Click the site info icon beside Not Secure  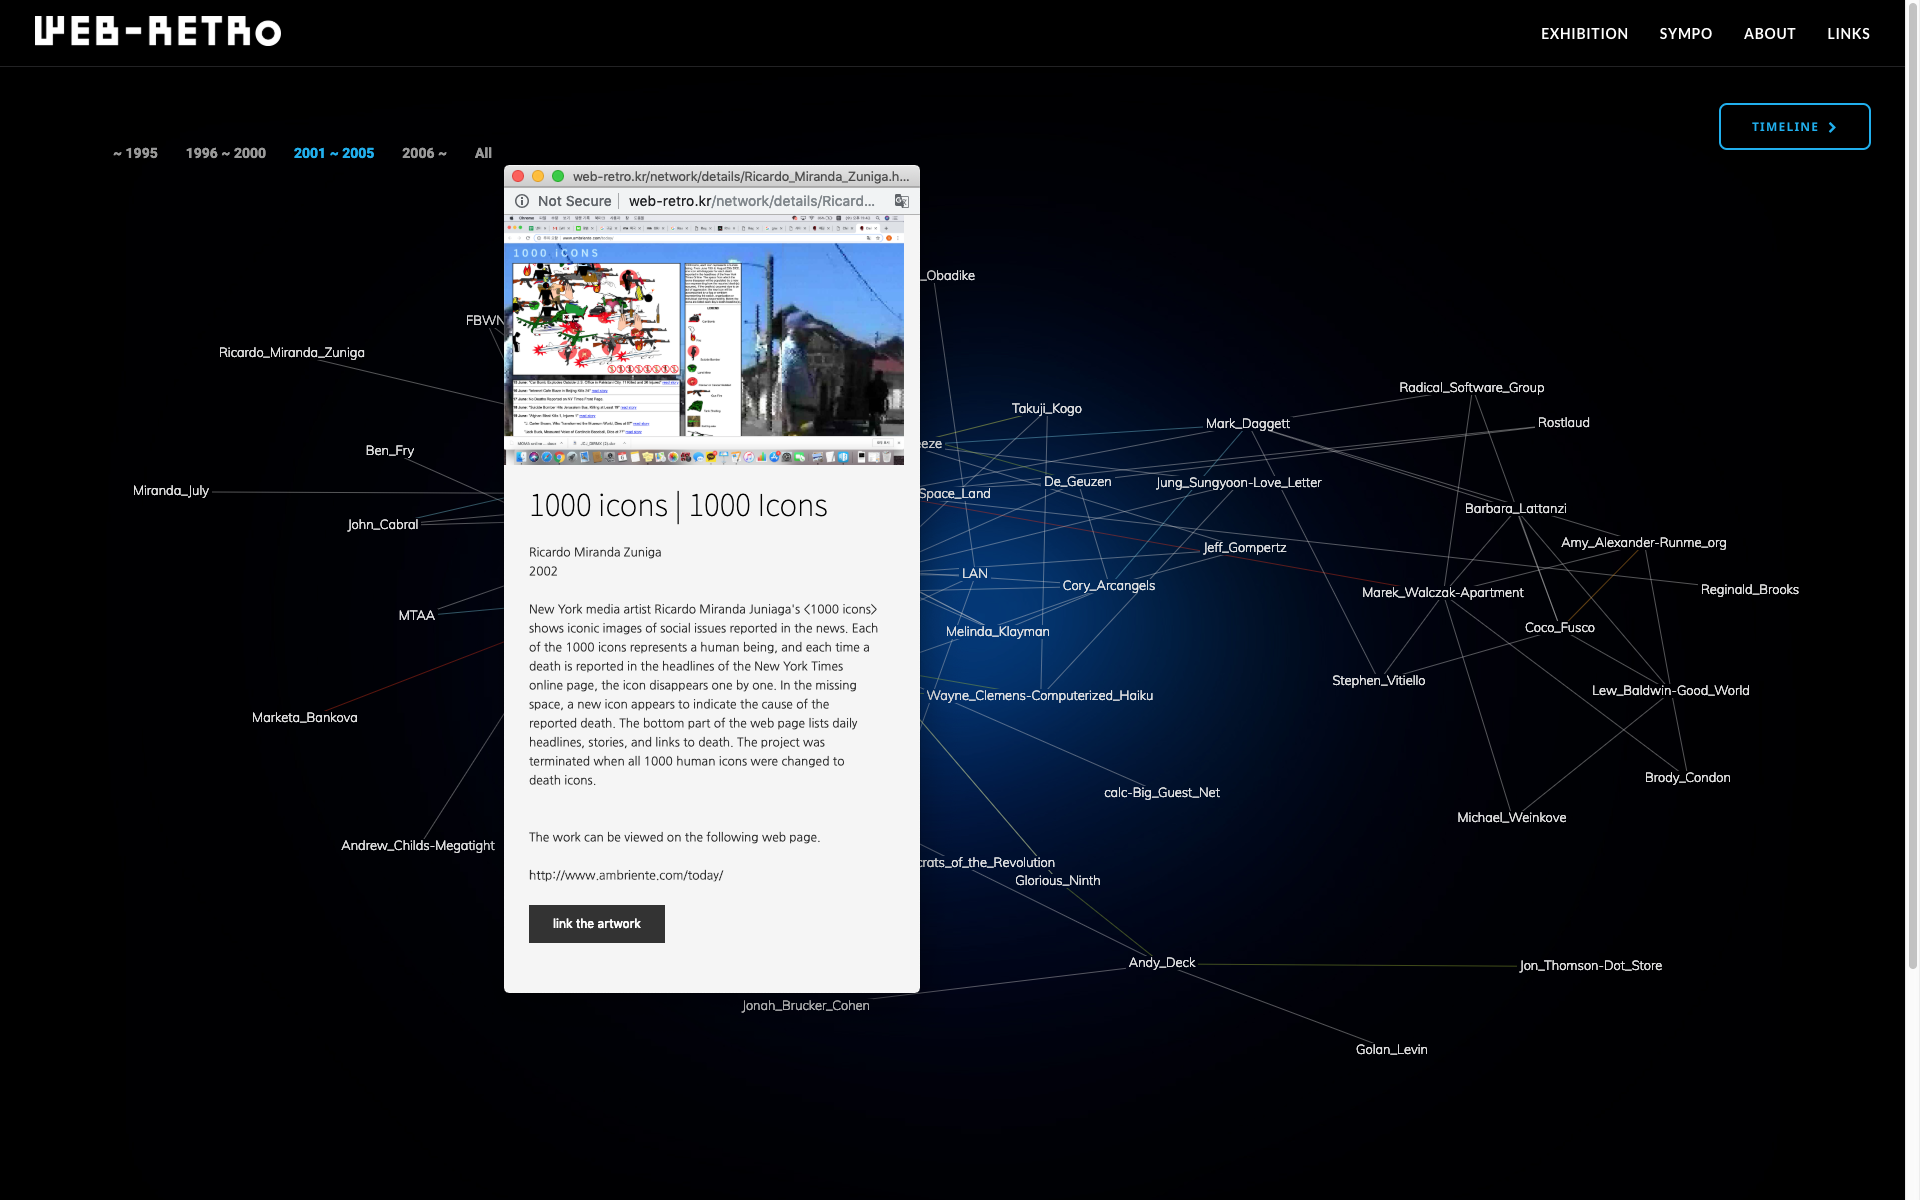tap(522, 201)
